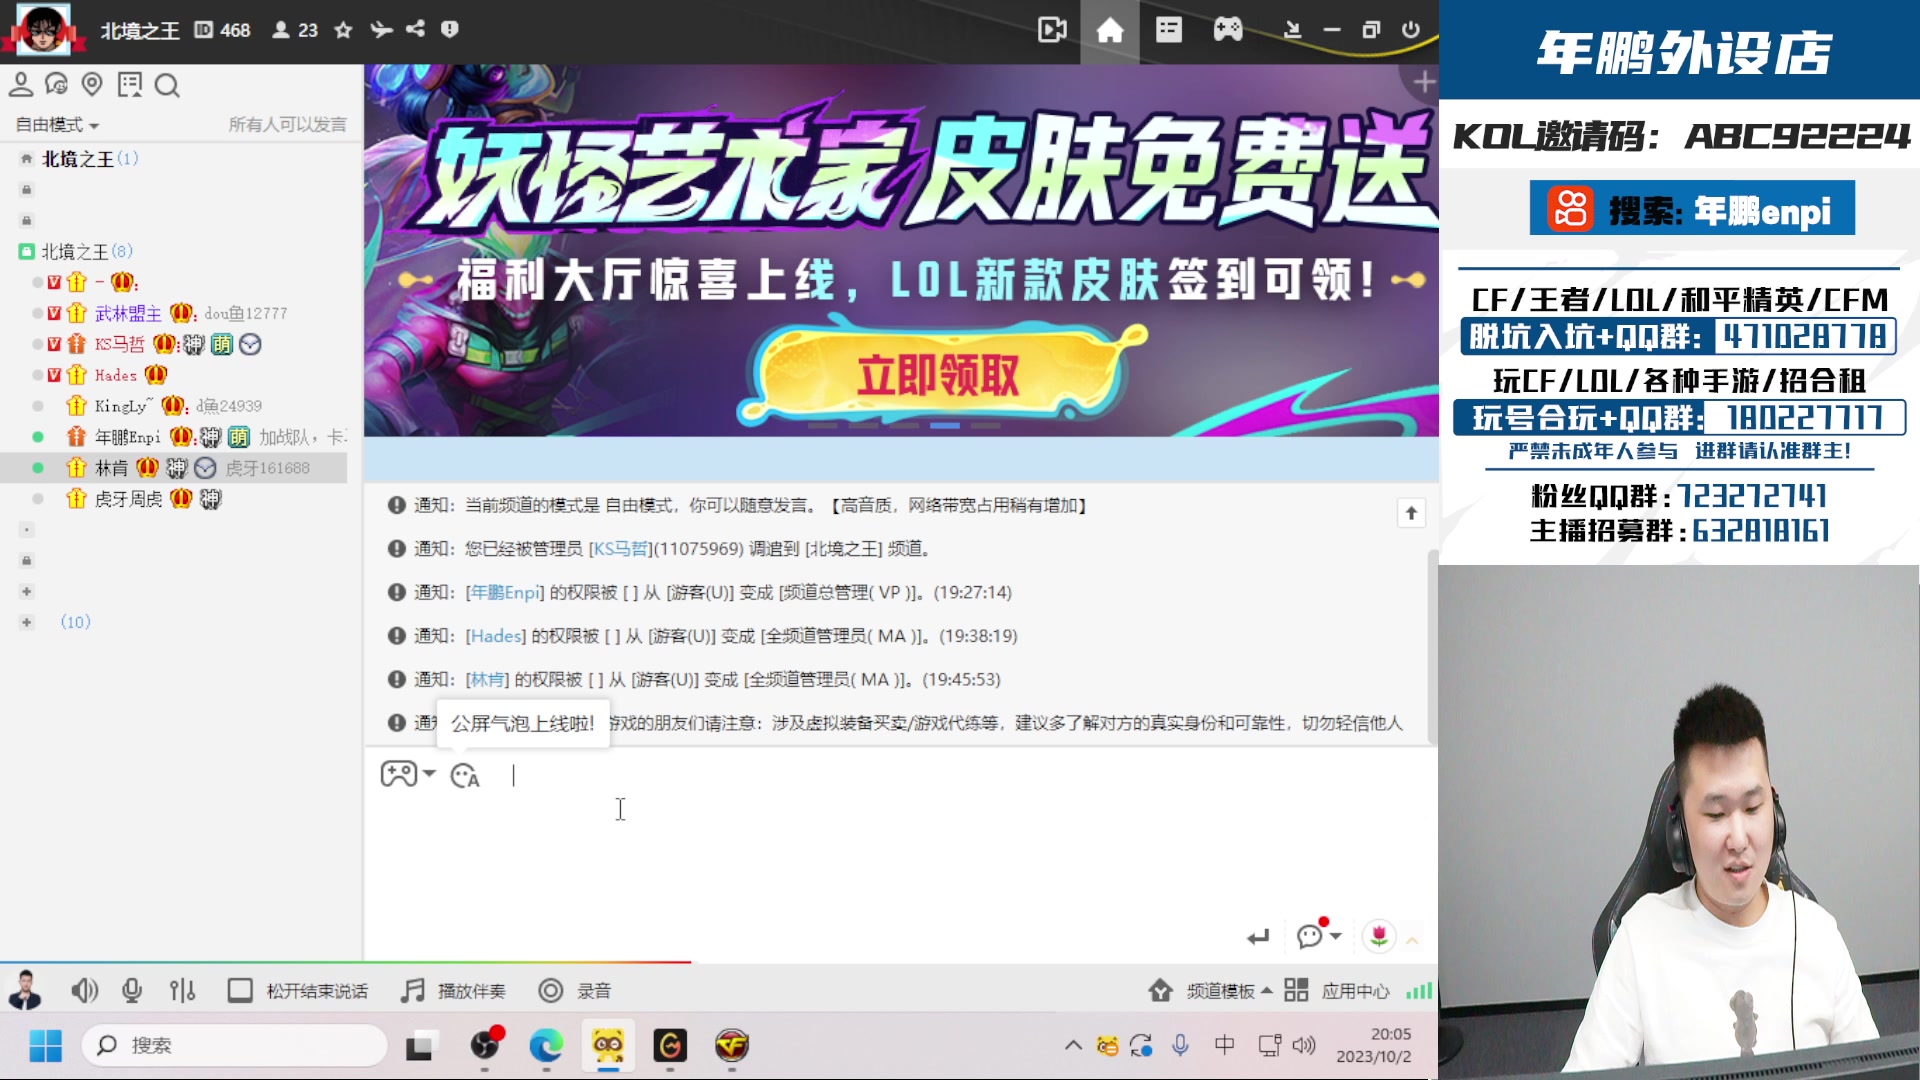The width and height of the screenshot is (1920, 1080).
Task: Click the scroll to top arrow in chat
Action: 1411,513
